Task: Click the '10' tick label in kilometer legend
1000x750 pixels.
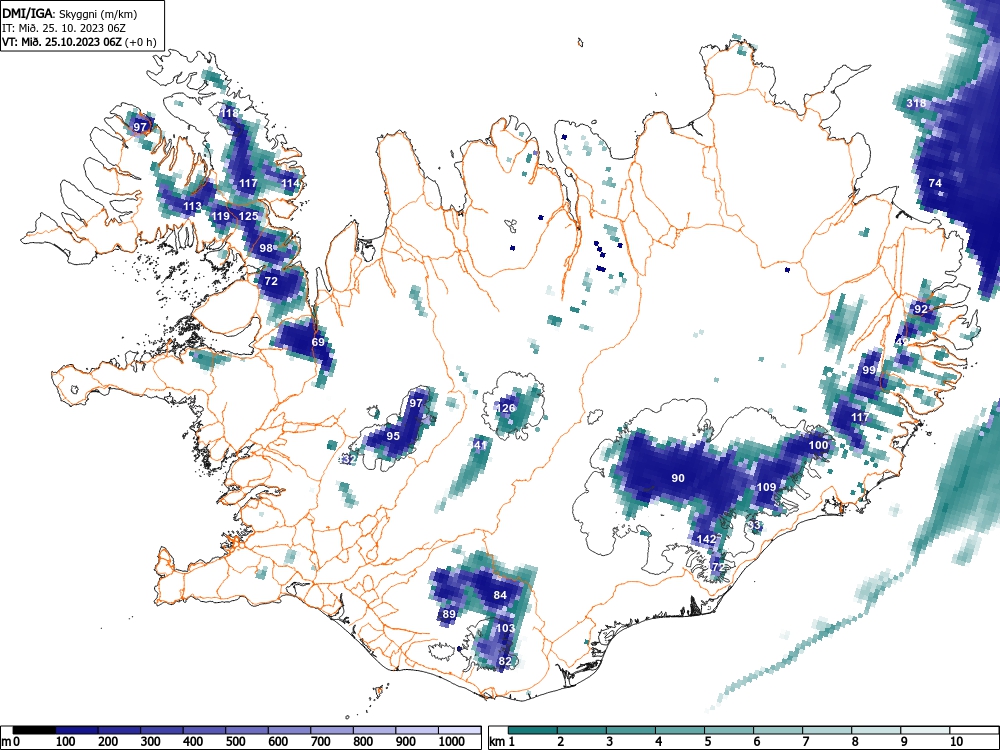Action: coord(955,741)
